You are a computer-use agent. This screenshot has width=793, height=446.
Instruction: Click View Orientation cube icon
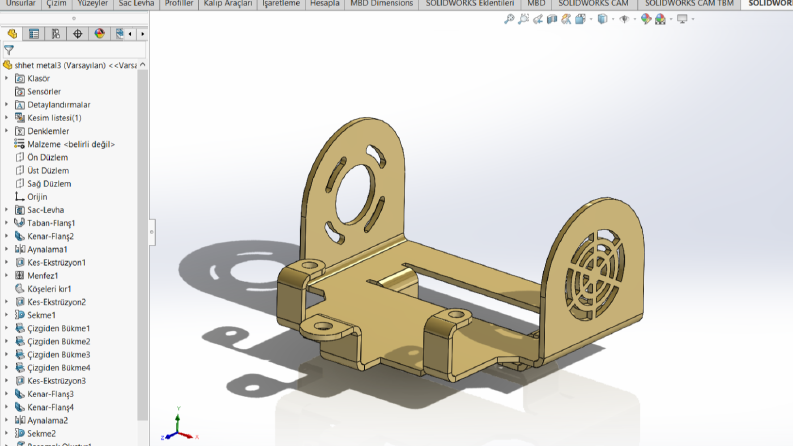point(580,19)
